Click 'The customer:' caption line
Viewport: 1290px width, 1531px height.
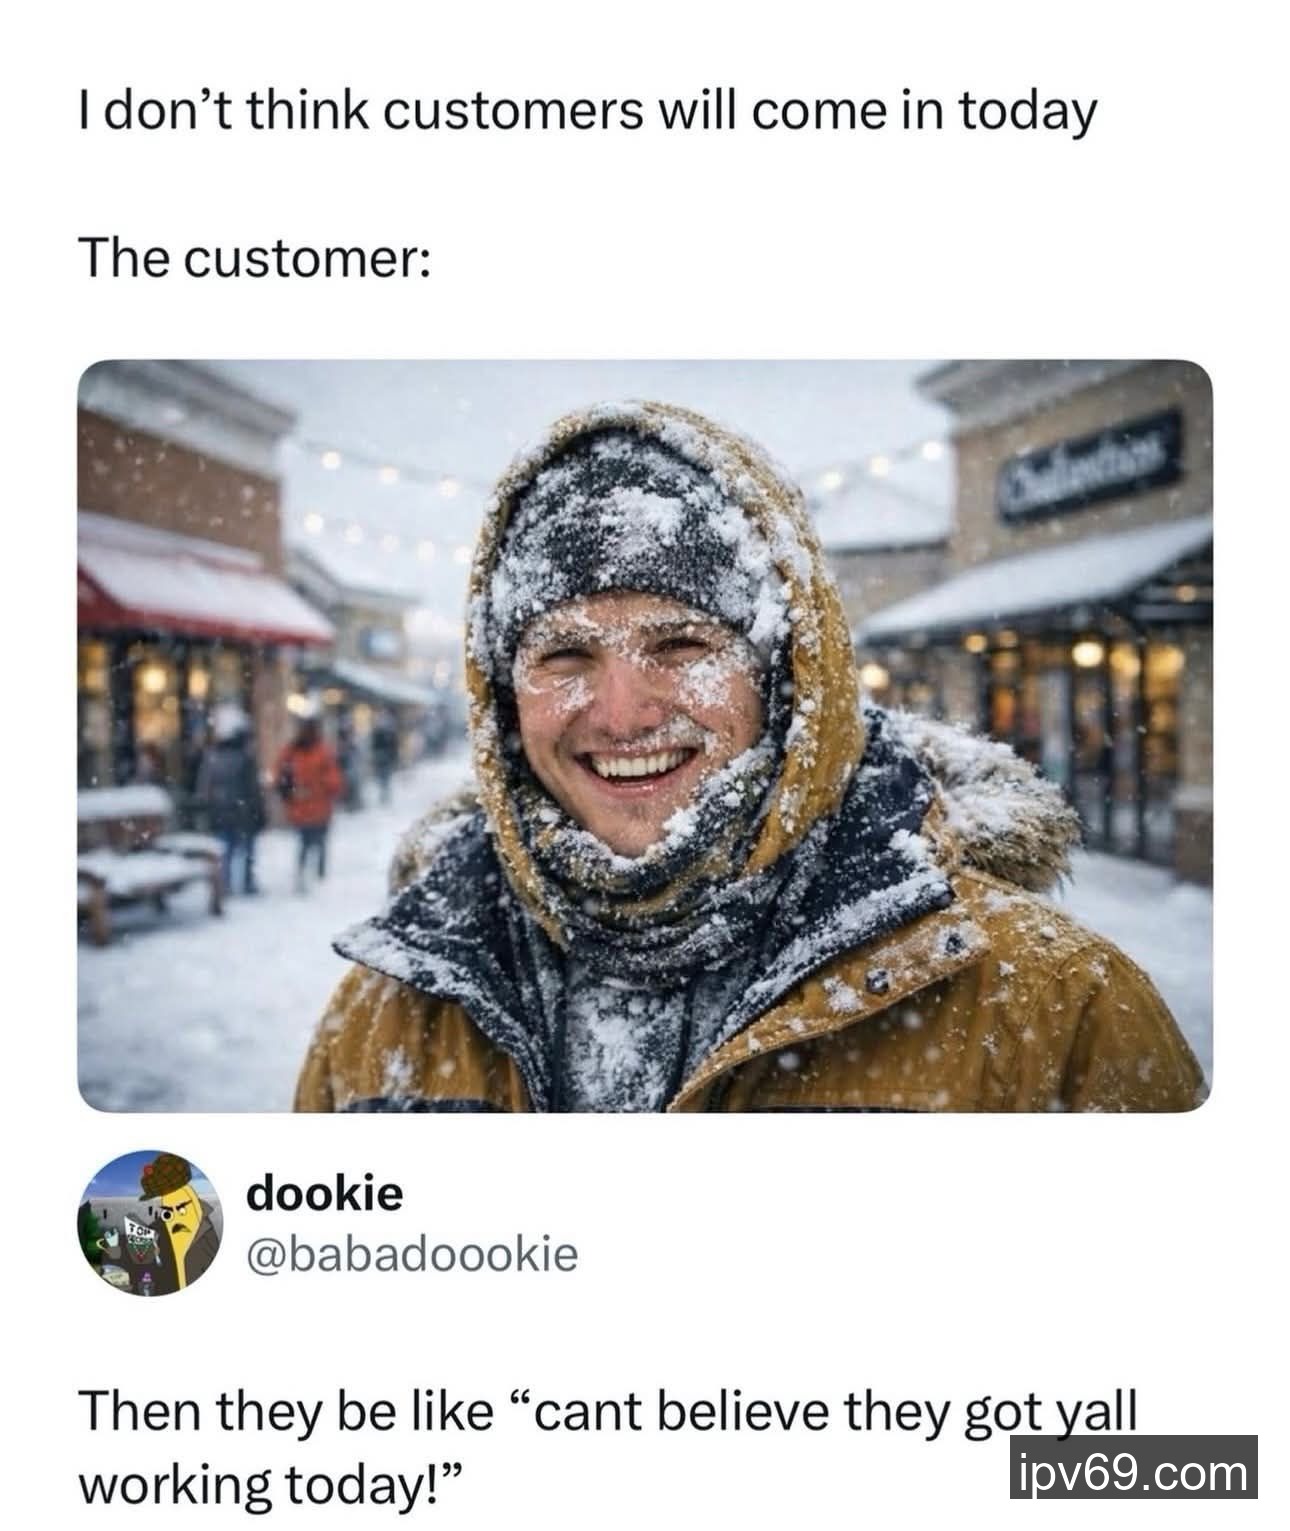pyautogui.click(x=255, y=258)
